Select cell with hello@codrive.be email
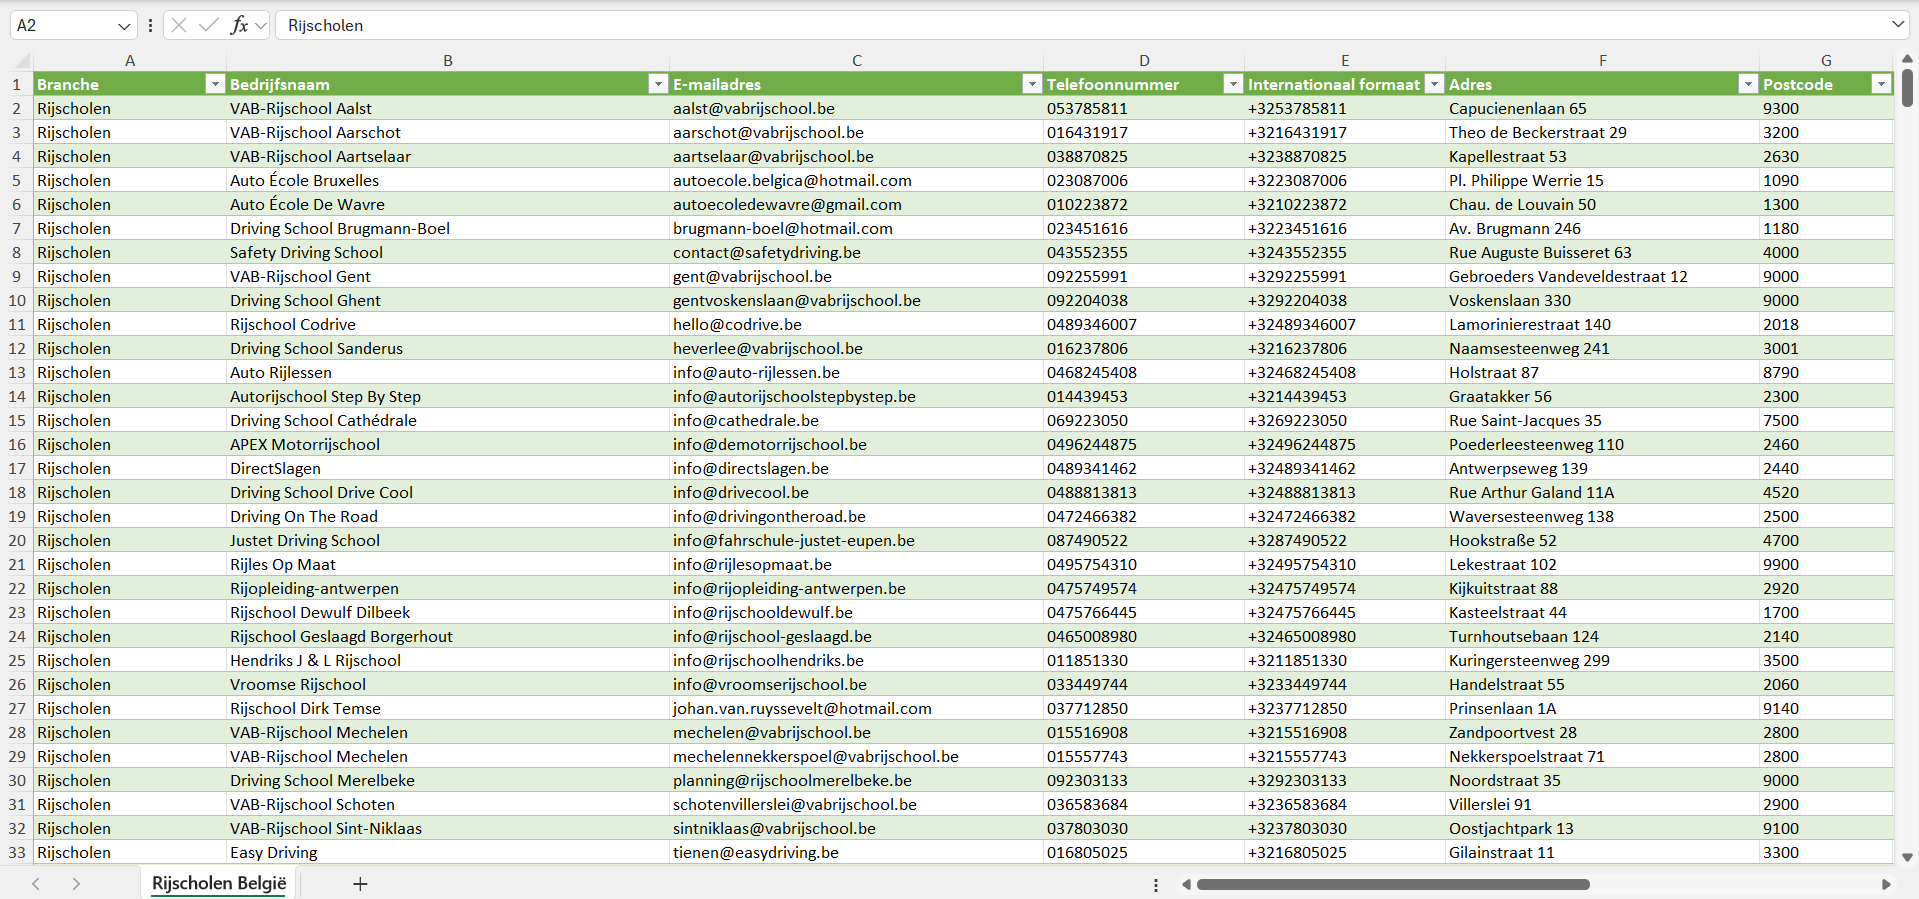 pyautogui.click(x=737, y=324)
